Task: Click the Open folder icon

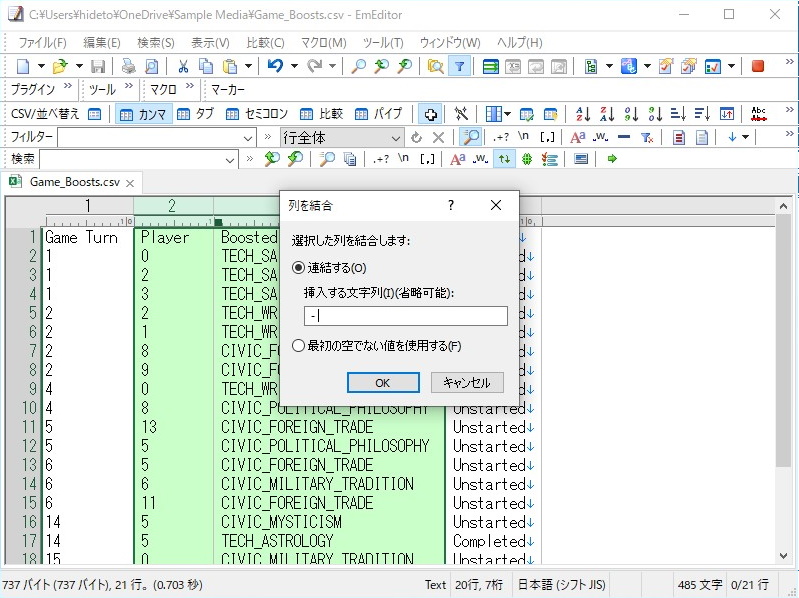Action: (61, 66)
